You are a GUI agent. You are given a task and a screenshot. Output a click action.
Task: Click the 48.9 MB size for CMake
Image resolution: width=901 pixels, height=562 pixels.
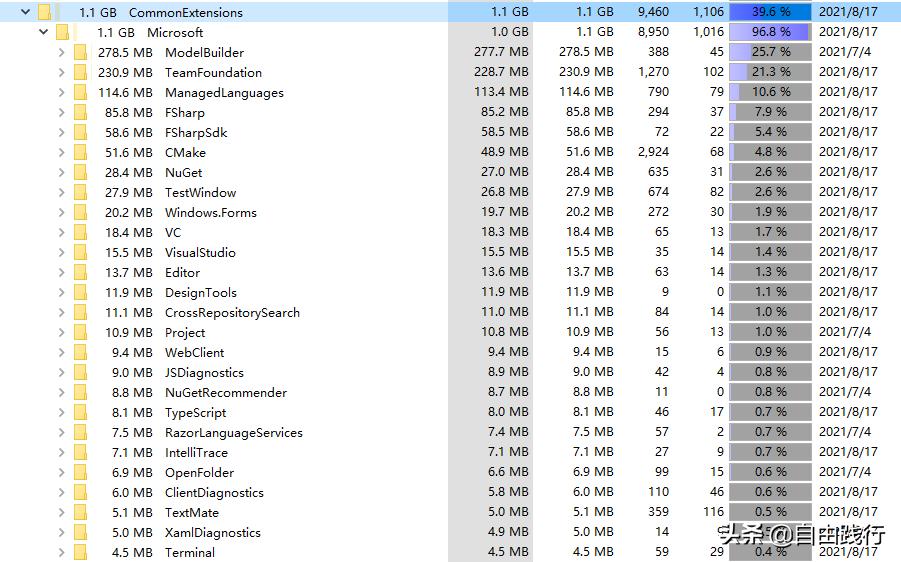point(505,152)
